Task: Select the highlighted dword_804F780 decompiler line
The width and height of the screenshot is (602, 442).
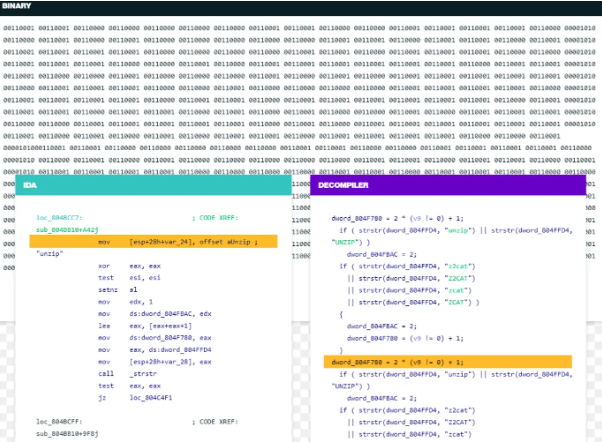Action: click(448, 362)
